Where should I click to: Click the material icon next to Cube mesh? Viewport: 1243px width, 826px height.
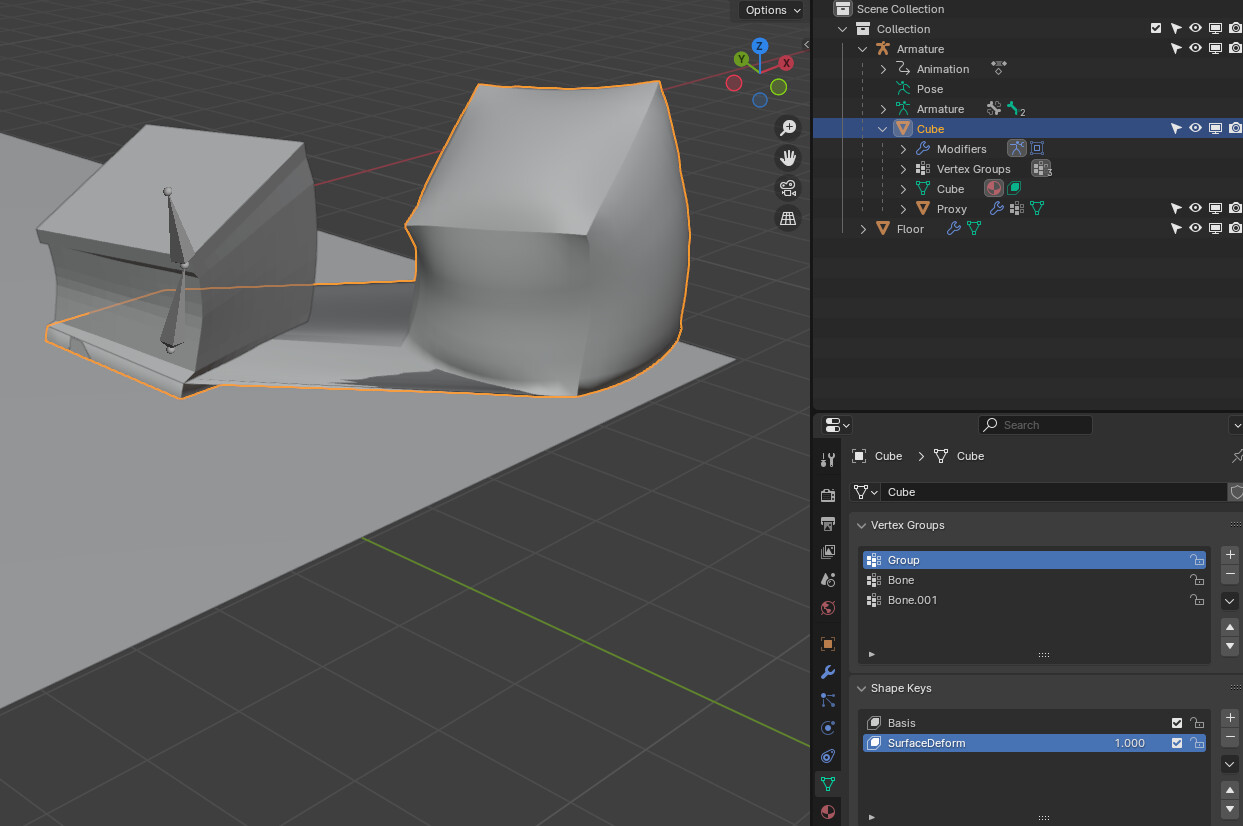tap(993, 188)
